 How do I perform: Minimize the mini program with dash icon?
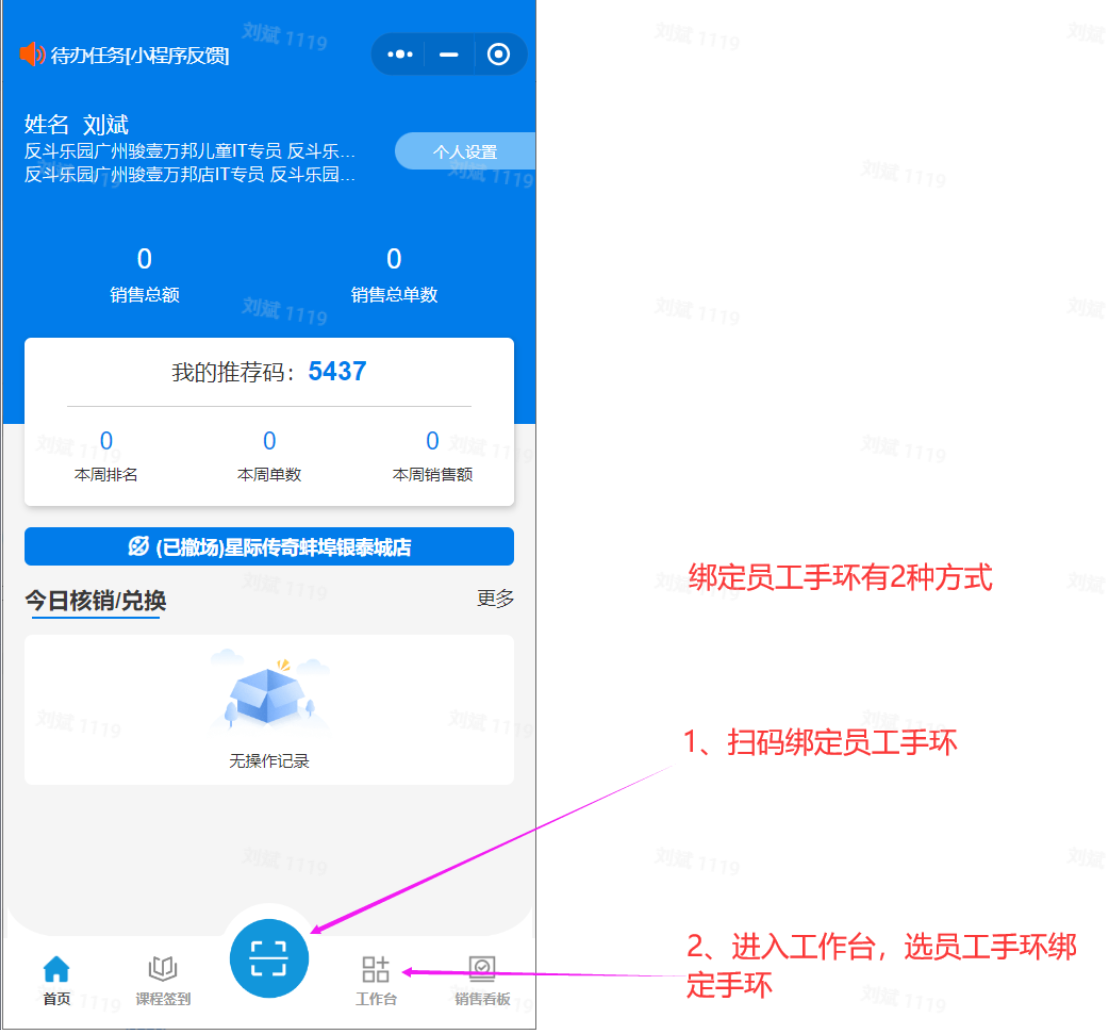coord(449,54)
